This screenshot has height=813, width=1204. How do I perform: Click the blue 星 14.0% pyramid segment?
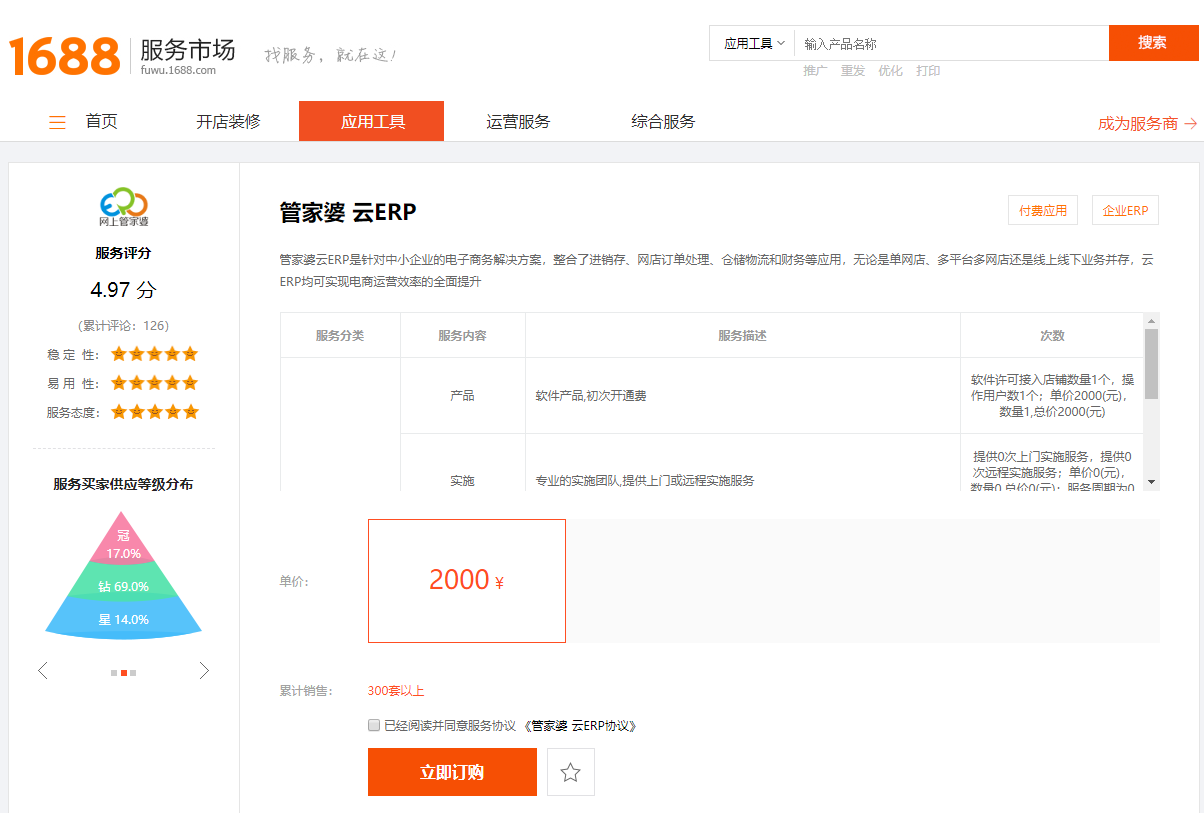coord(124,619)
